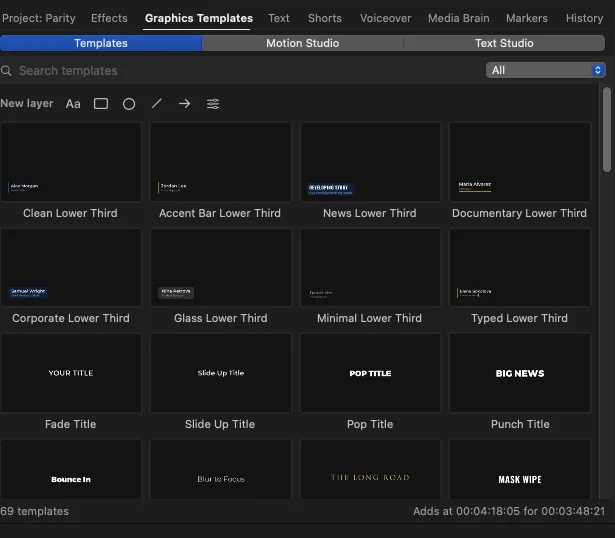Select the Corporate Lower Third thumbnail
Viewport: 615px width, 538px height.
point(71,267)
